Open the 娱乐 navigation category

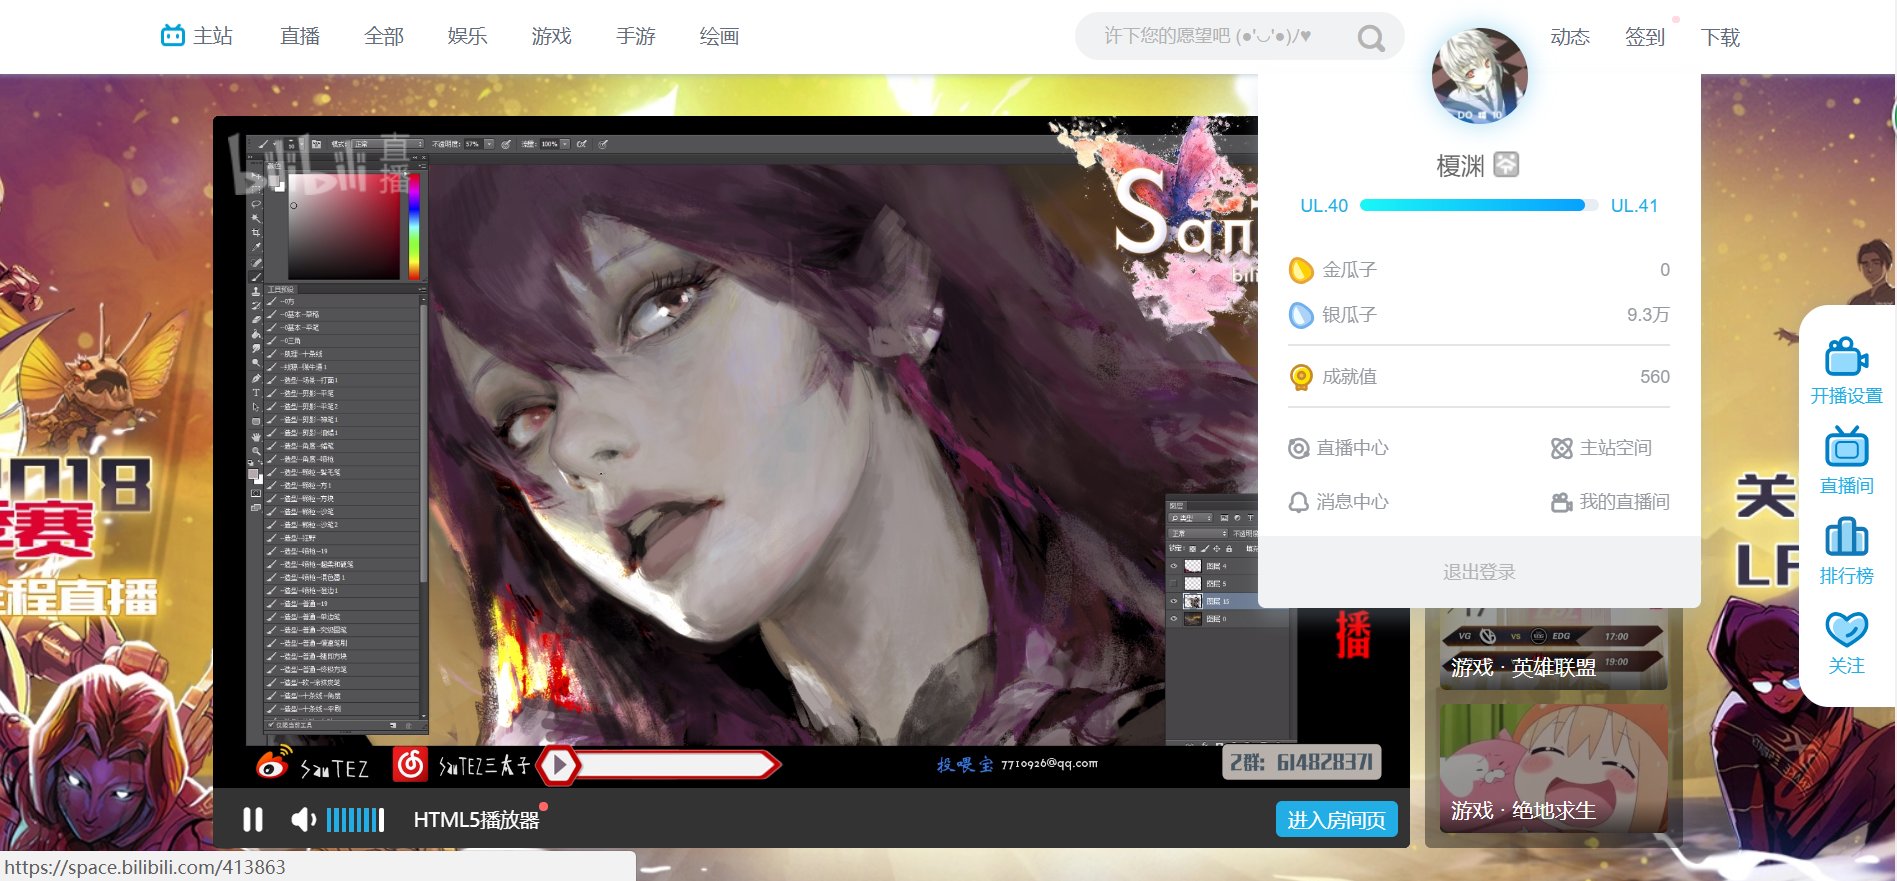click(467, 37)
